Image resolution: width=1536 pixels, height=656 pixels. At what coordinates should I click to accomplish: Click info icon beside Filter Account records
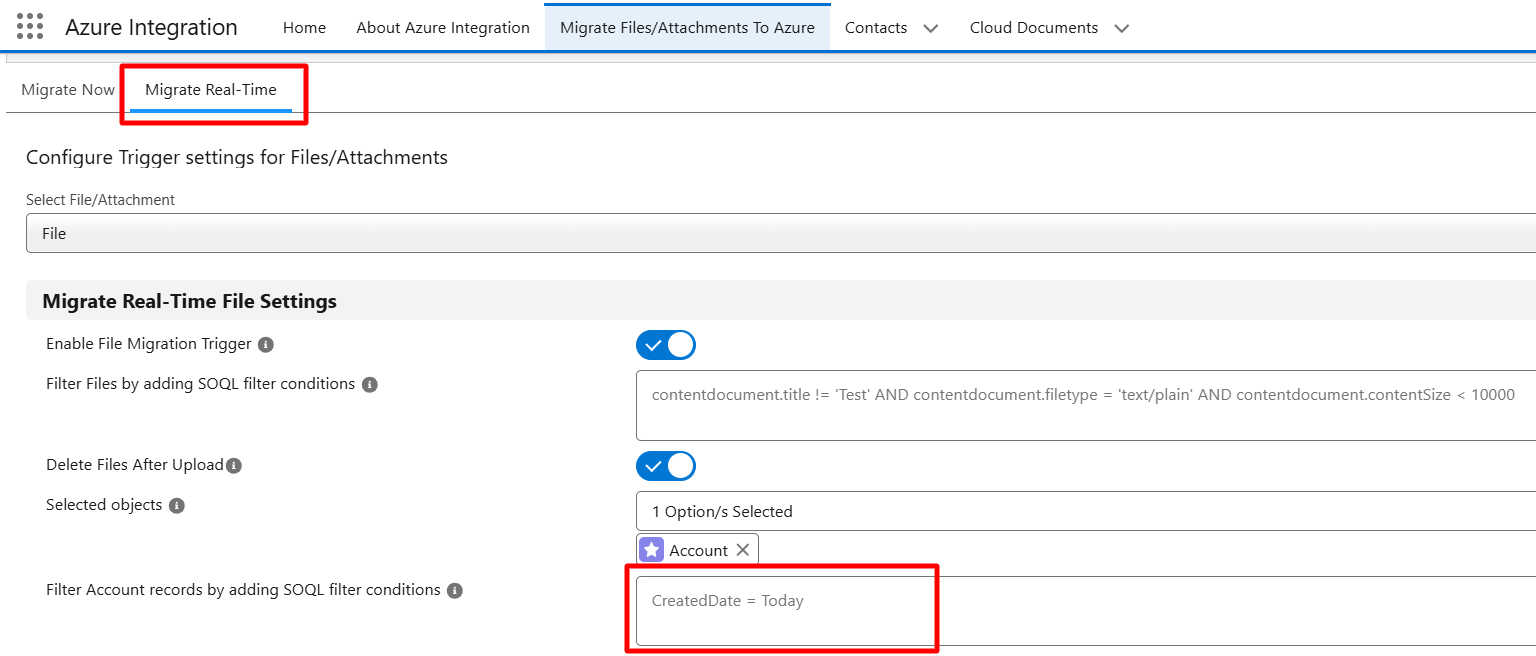point(455,590)
